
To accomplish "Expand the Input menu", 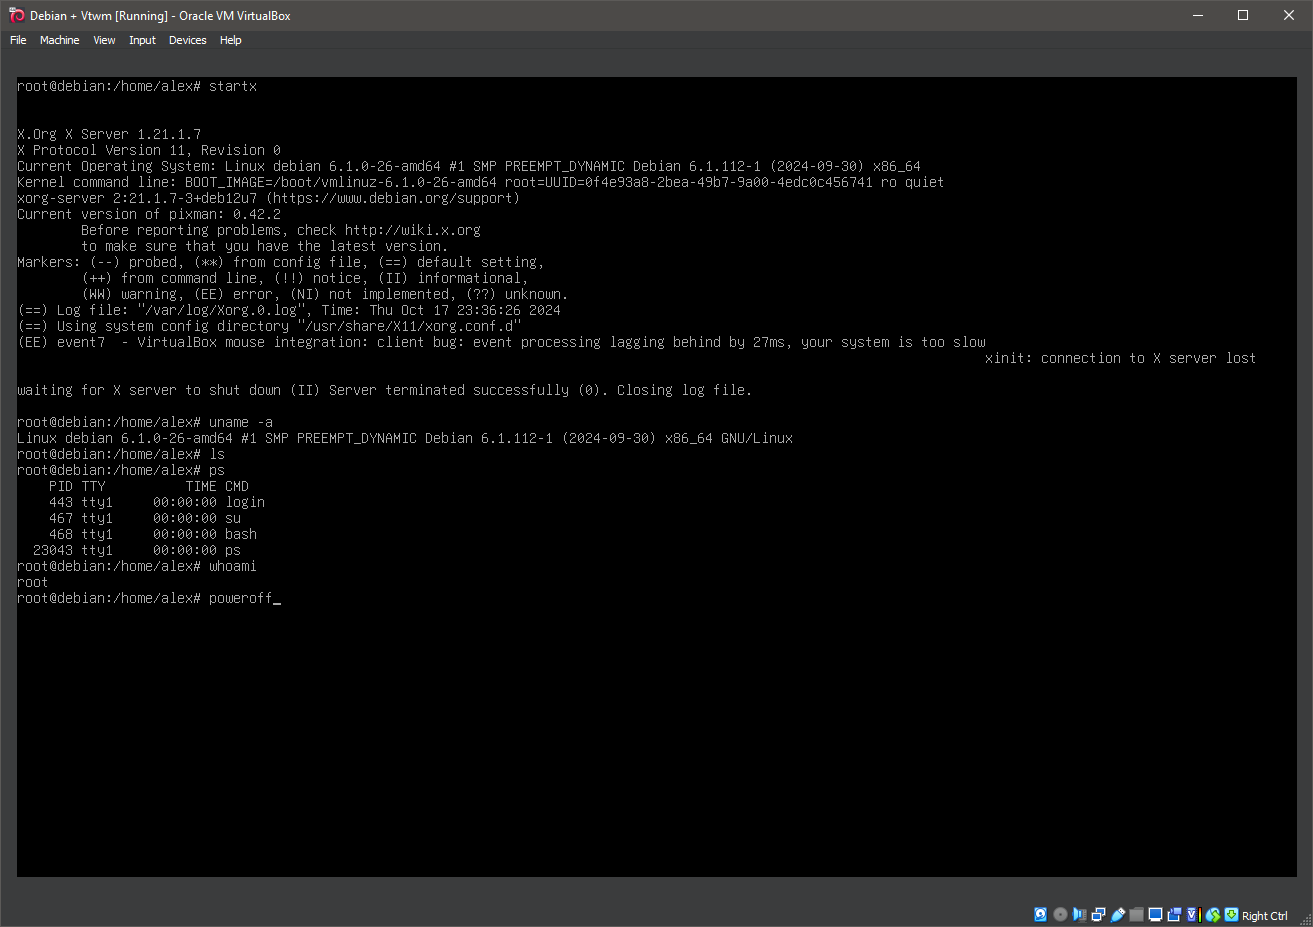I will [x=142, y=40].
